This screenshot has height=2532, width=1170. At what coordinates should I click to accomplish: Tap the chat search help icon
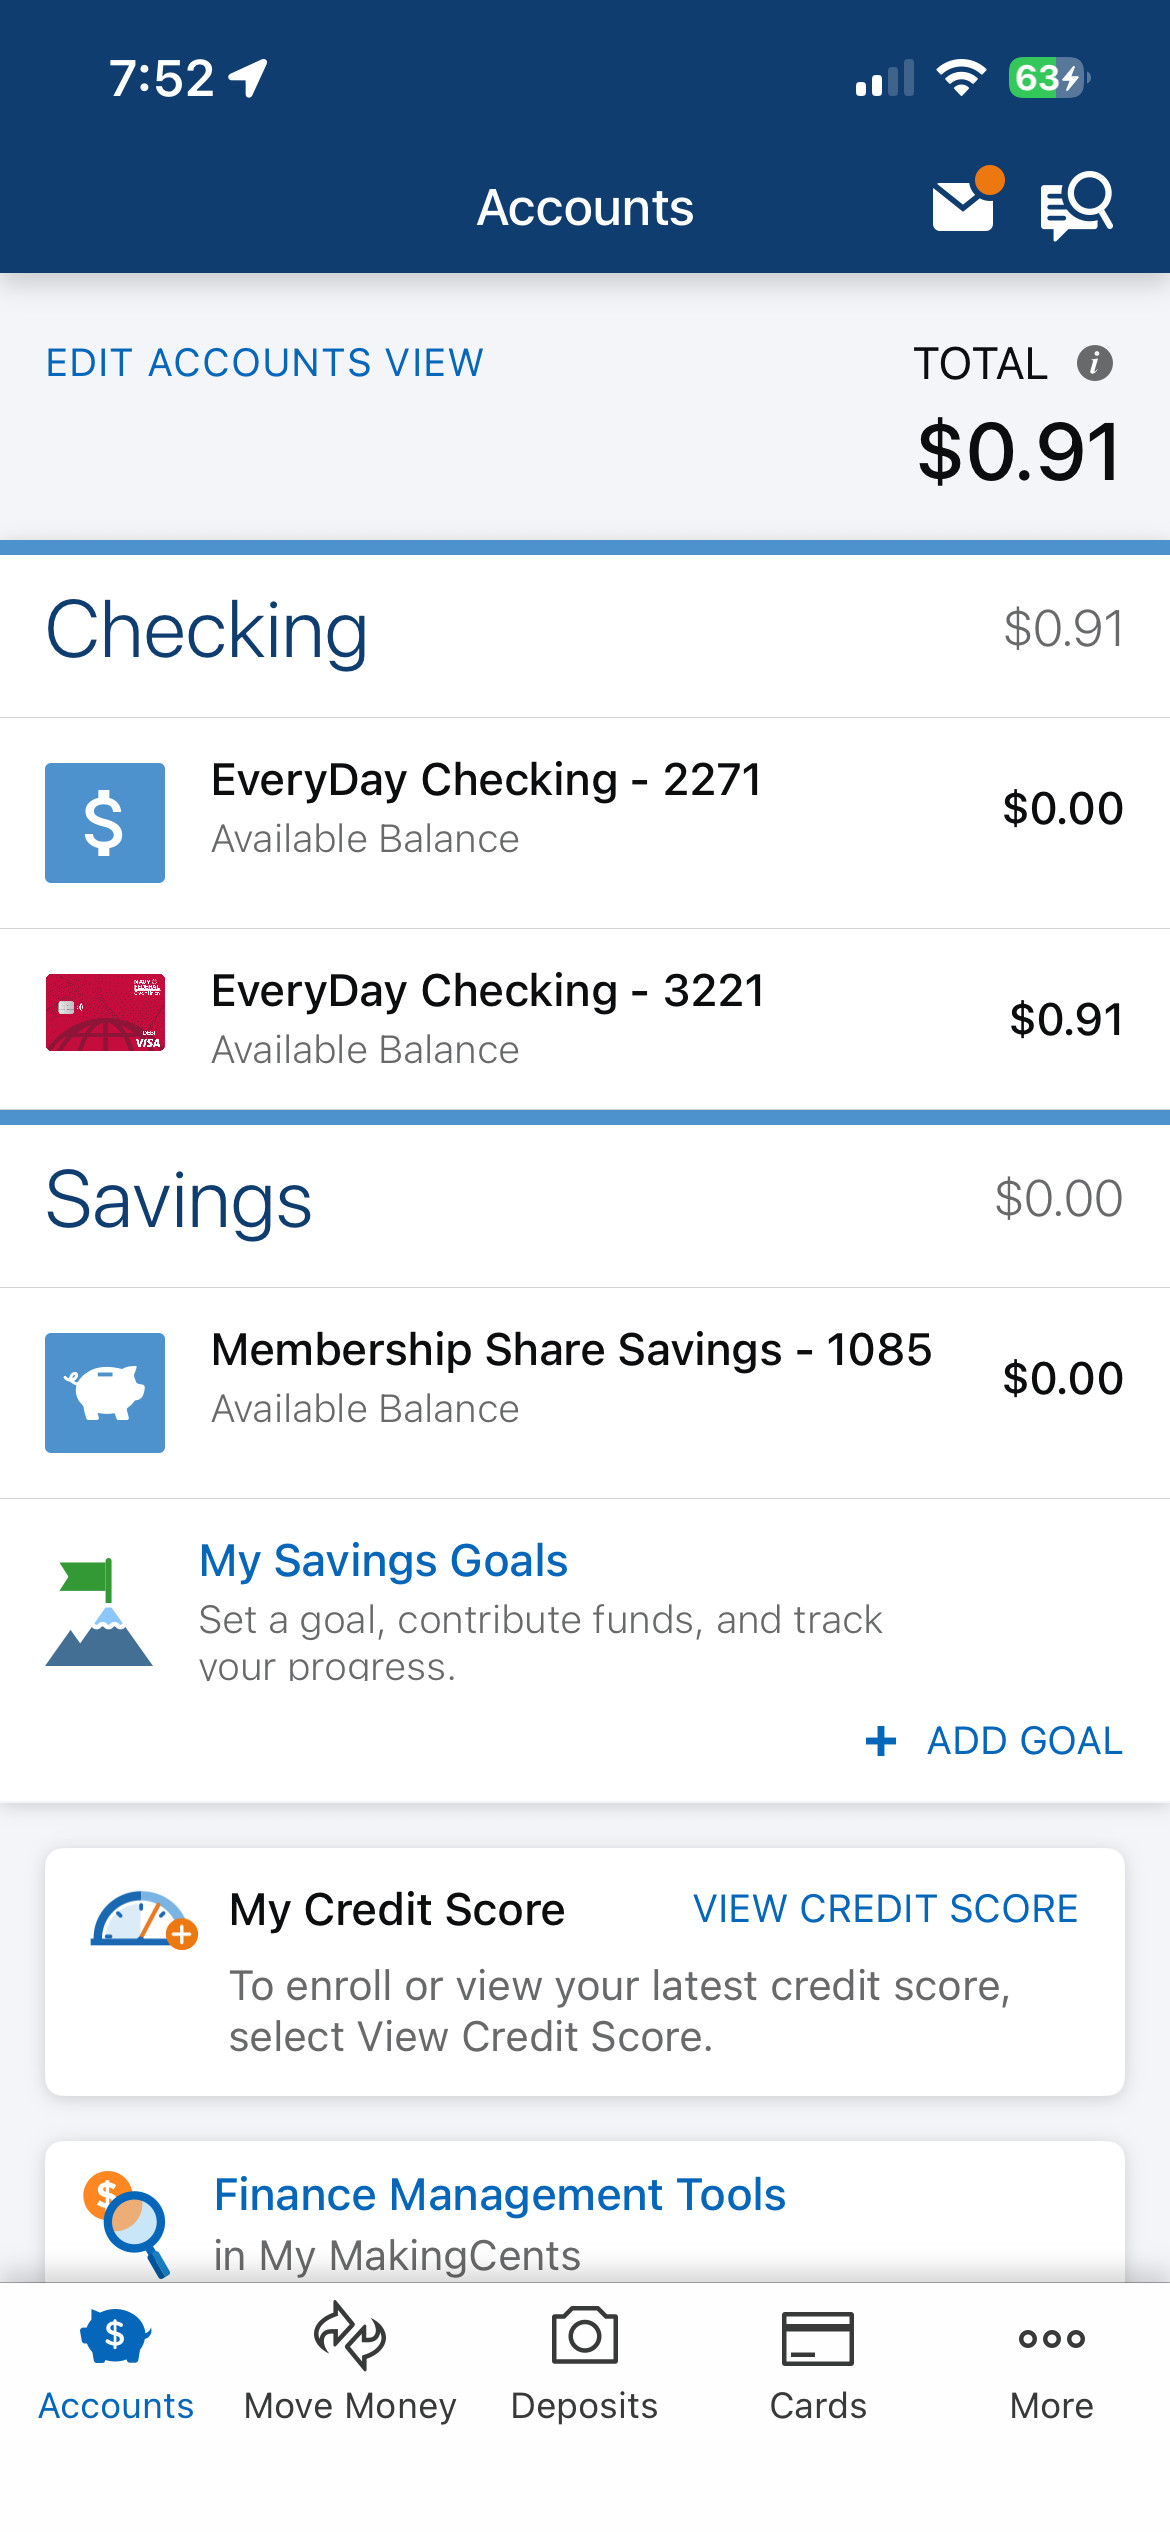(1076, 205)
